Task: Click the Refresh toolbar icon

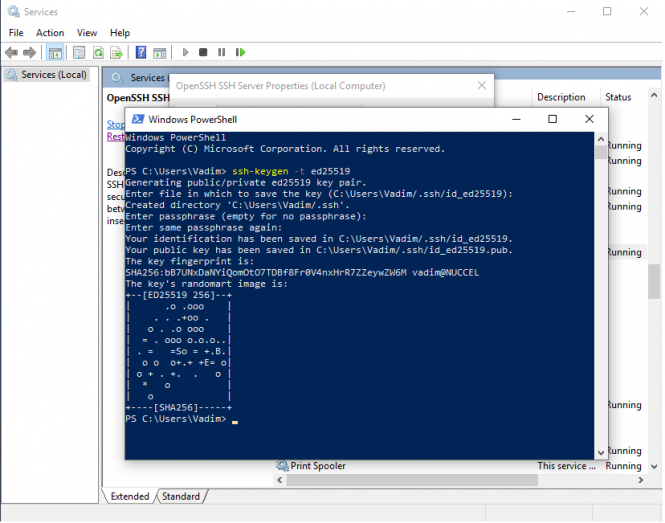Action: point(98,52)
